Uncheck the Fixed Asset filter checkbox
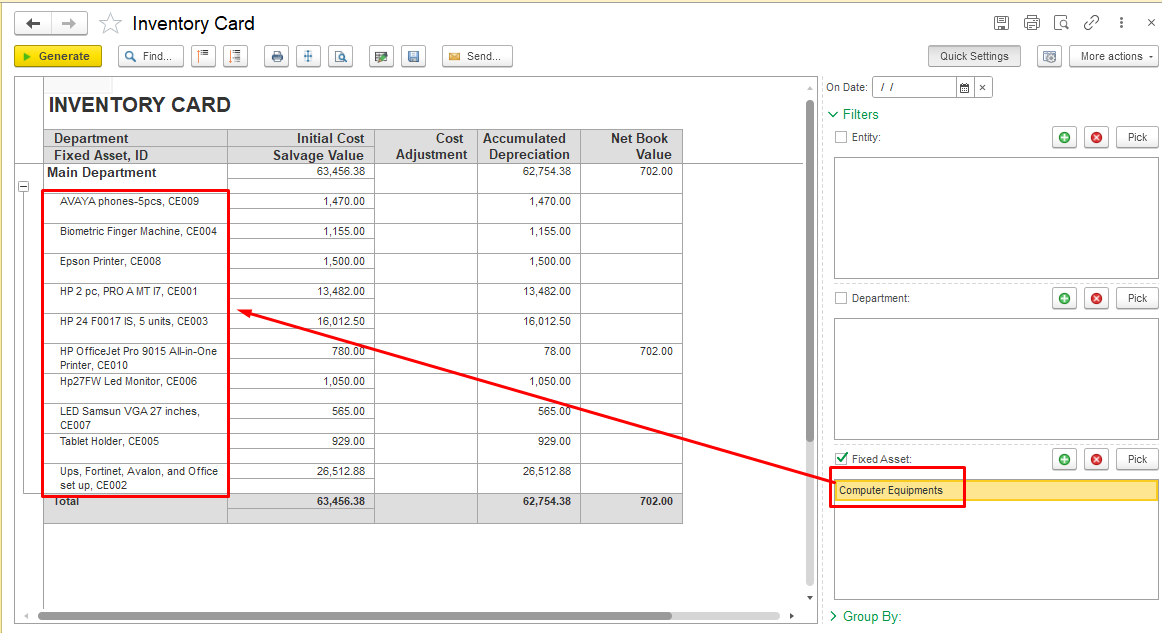Viewport: 1162px width, 633px height. [x=841, y=459]
